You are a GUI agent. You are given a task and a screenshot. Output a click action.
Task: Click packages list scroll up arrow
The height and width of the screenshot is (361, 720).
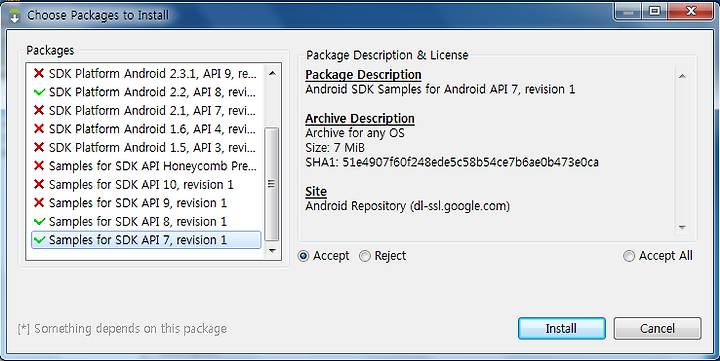click(x=272, y=73)
